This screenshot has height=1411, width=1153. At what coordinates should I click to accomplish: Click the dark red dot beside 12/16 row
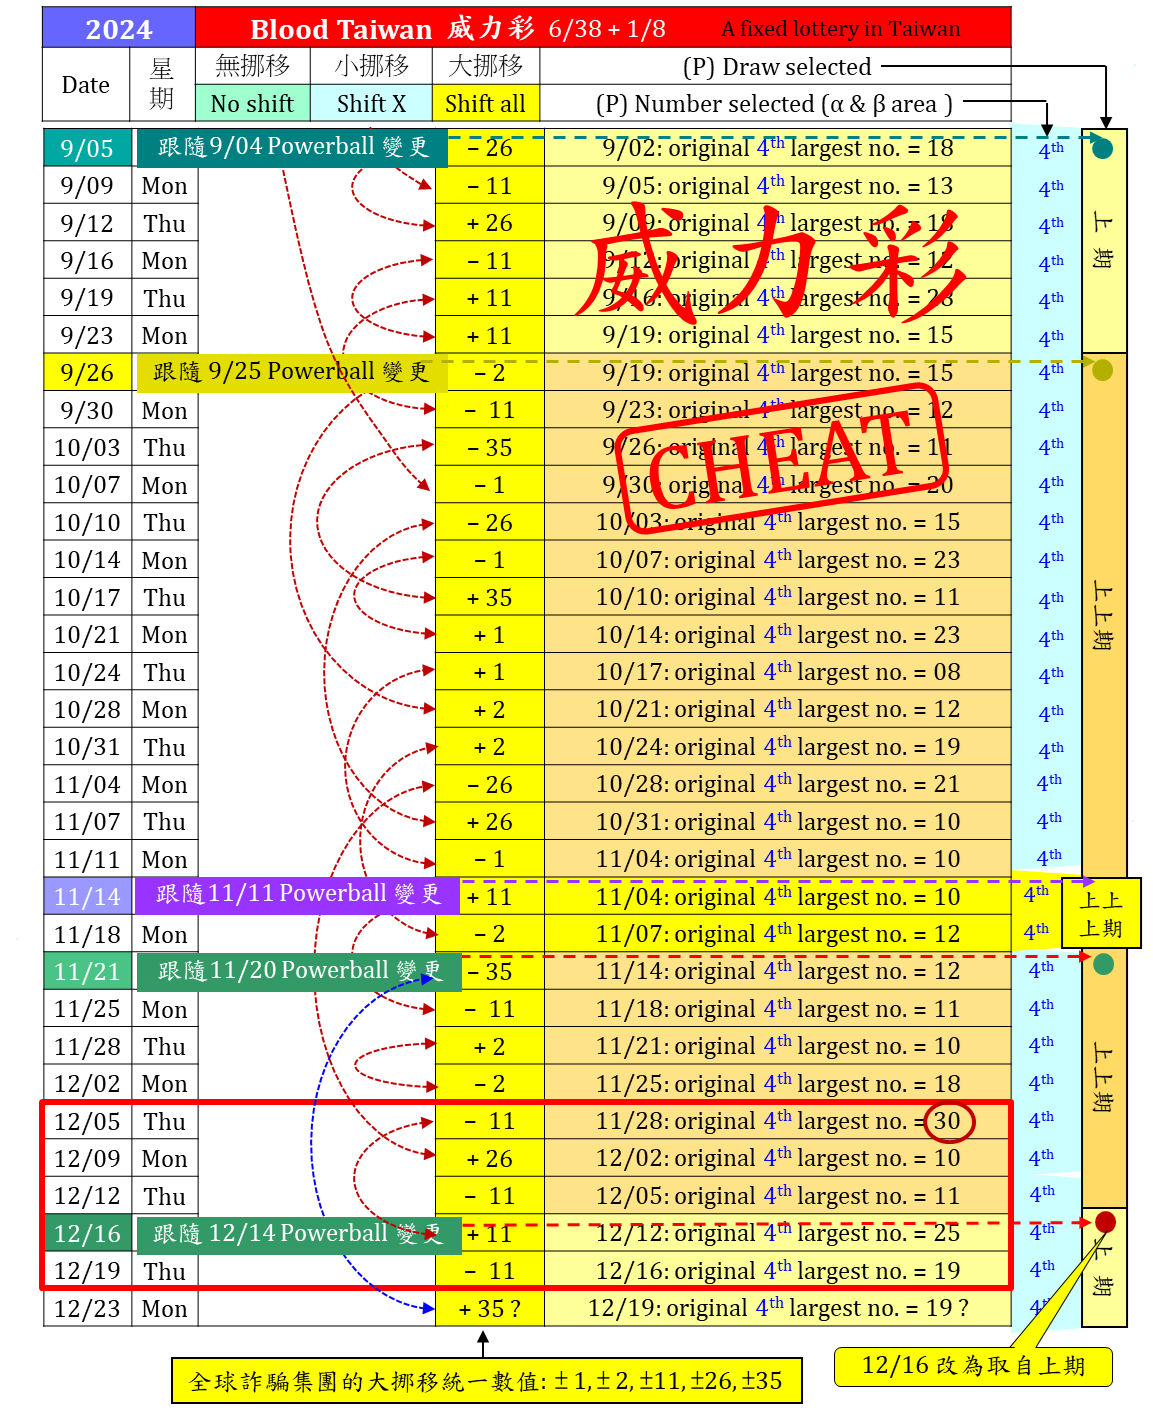tap(1105, 1222)
